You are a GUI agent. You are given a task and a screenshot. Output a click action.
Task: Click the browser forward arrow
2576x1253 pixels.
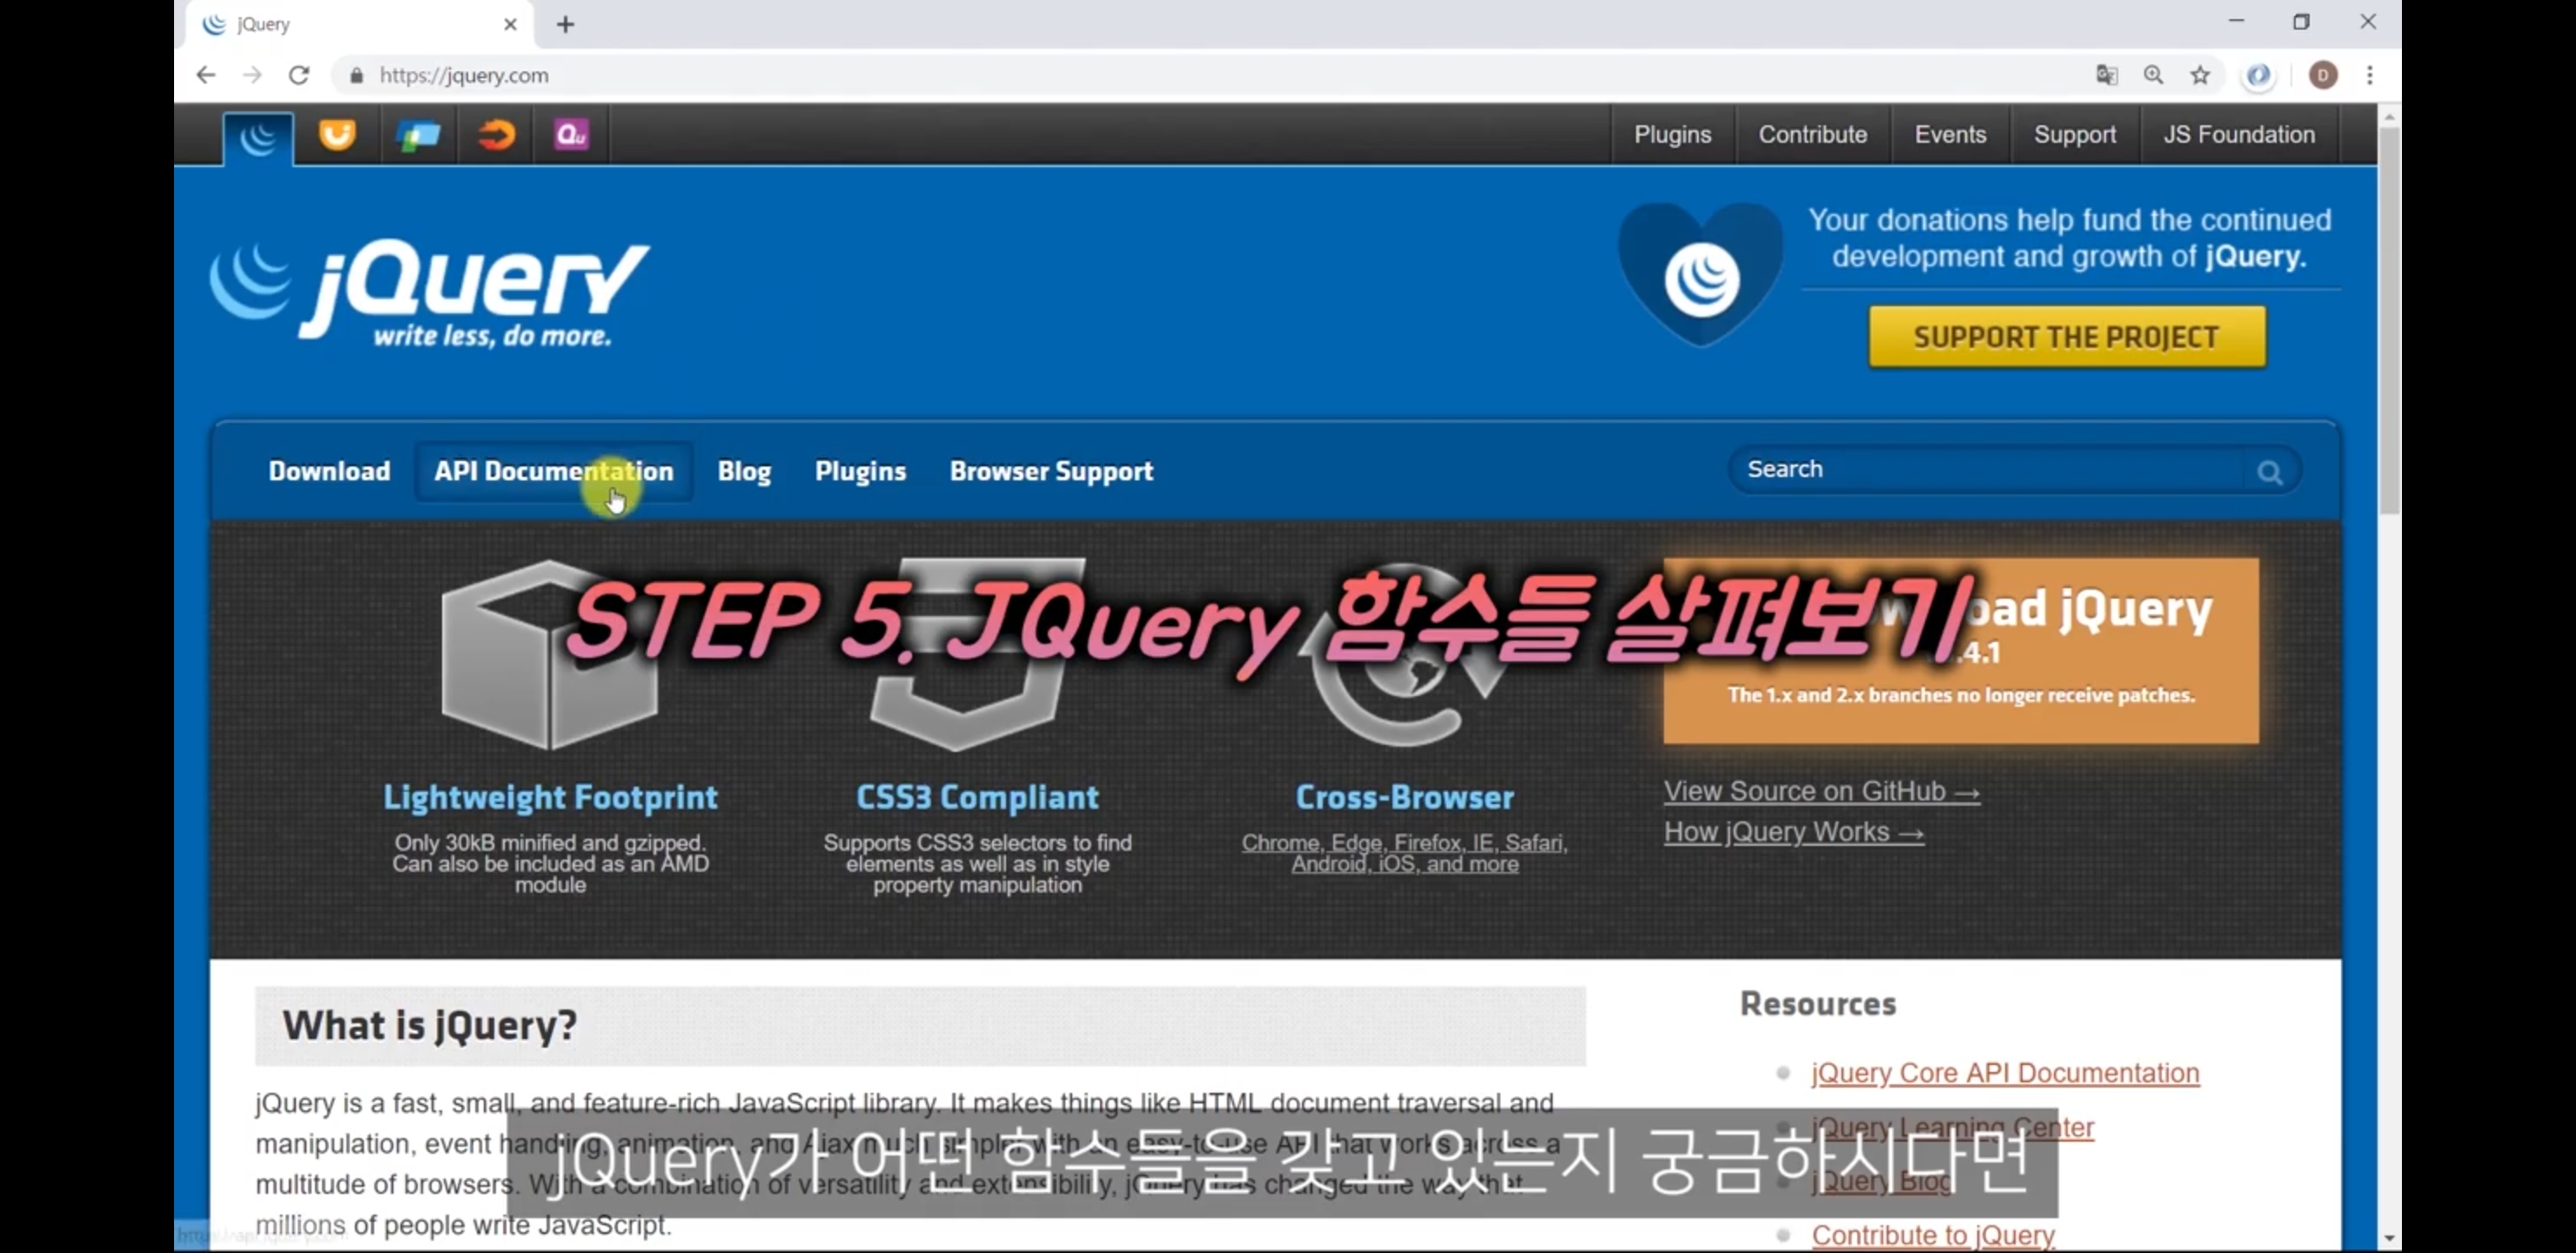(x=252, y=75)
